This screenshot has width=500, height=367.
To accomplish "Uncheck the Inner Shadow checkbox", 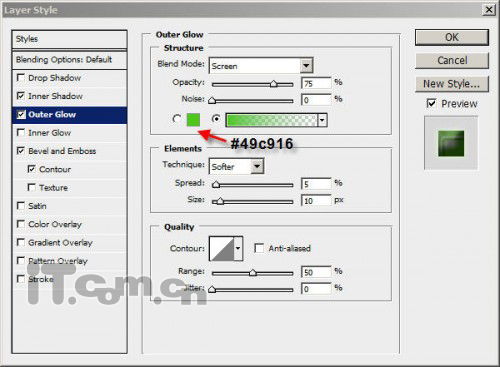I will click(21, 96).
